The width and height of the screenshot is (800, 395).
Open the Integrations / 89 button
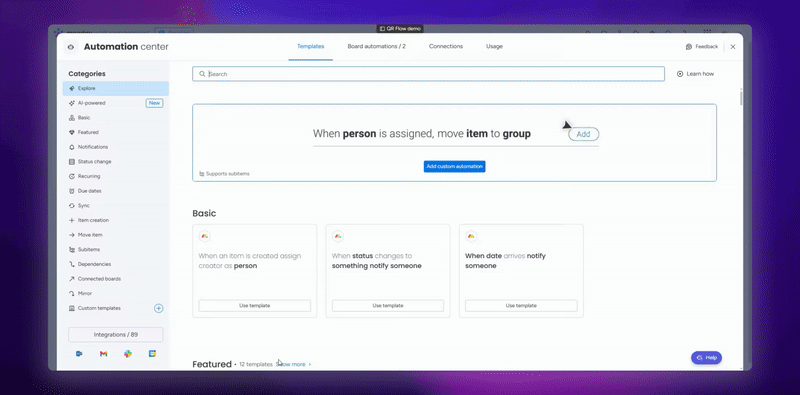click(116, 335)
